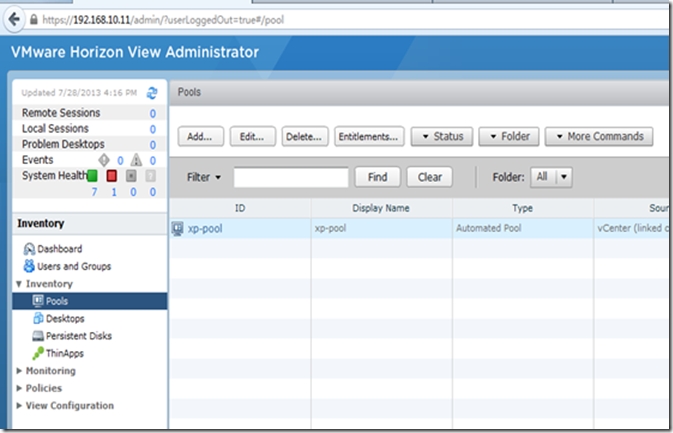Click the Remote Sessions label
The width and height of the screenshot is (673, 433).
point(61,113)
